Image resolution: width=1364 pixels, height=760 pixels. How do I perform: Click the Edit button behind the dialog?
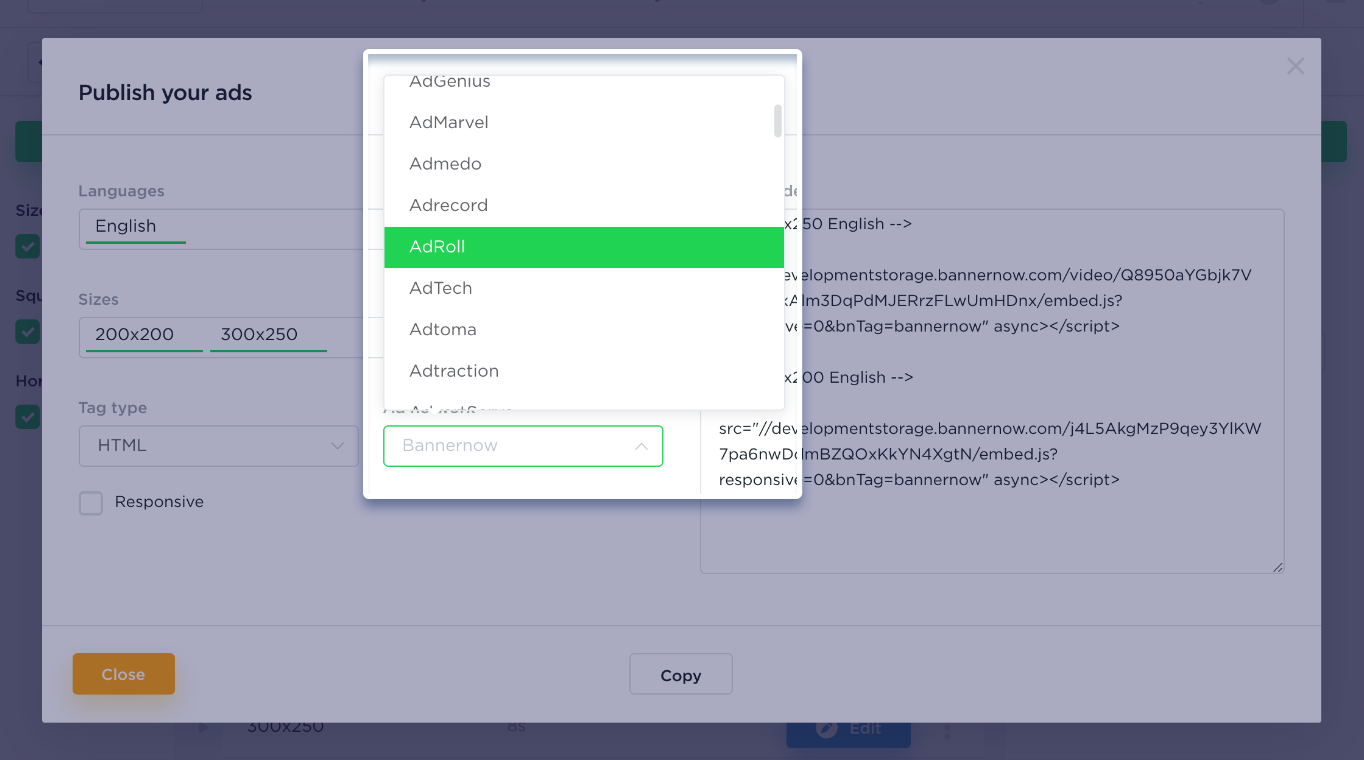coord(849,728)
